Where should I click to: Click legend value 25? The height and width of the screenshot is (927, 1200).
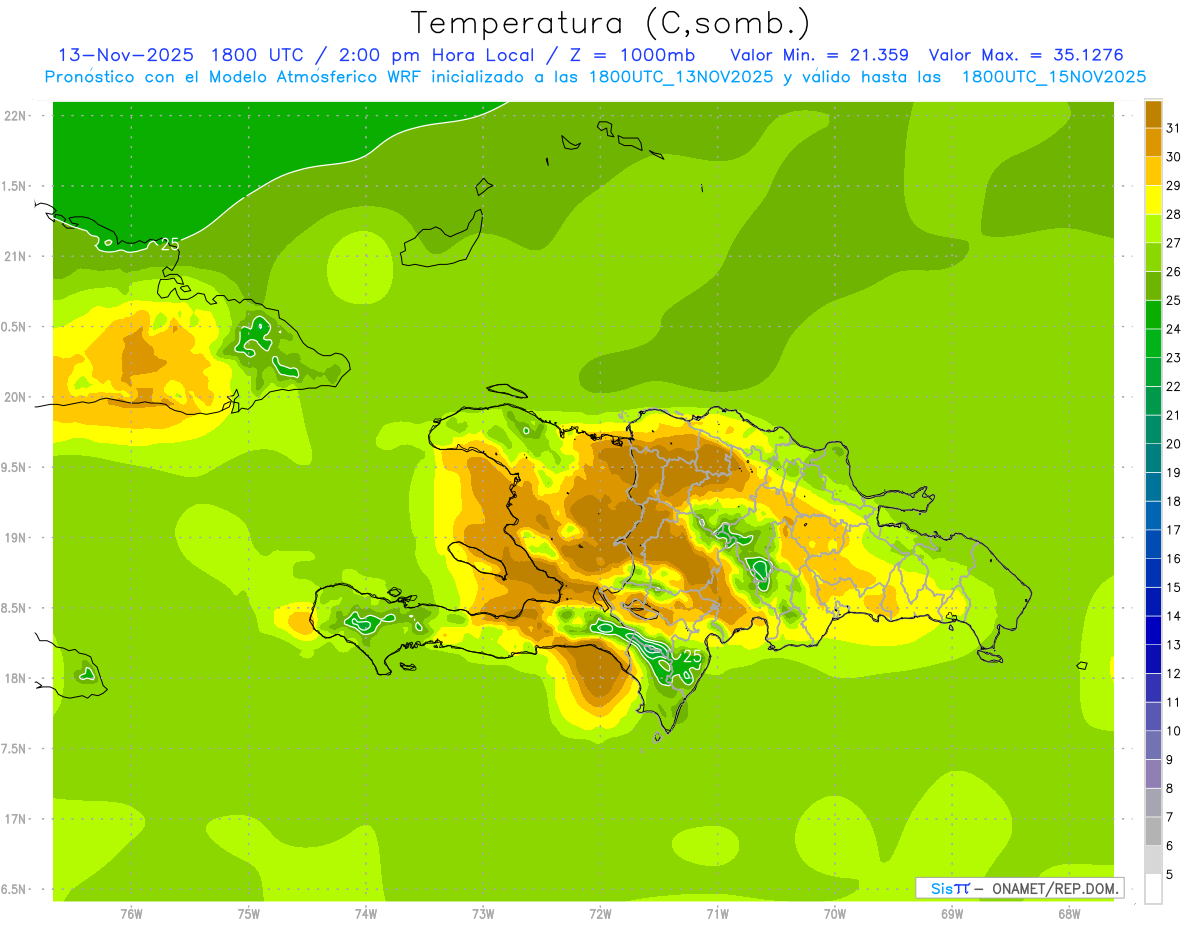click(x=1174, y=300)
